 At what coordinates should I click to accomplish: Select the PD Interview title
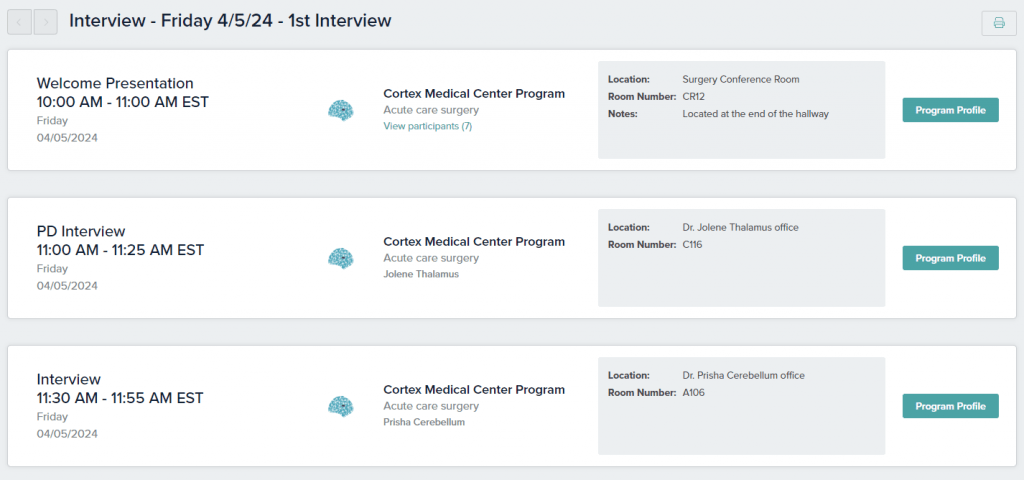(81, 231)
